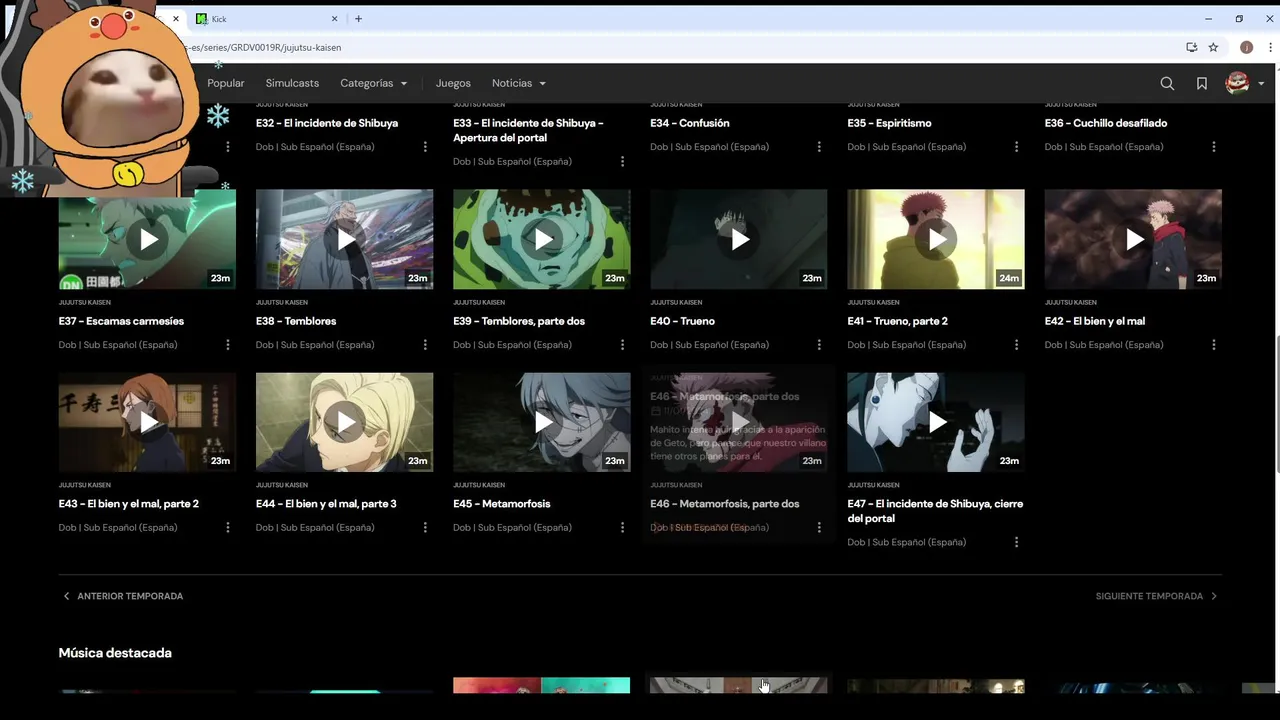Open more options for E42 El bien y el mal
Viewport: 1280px width, 720px height.
click(1214, 345)
